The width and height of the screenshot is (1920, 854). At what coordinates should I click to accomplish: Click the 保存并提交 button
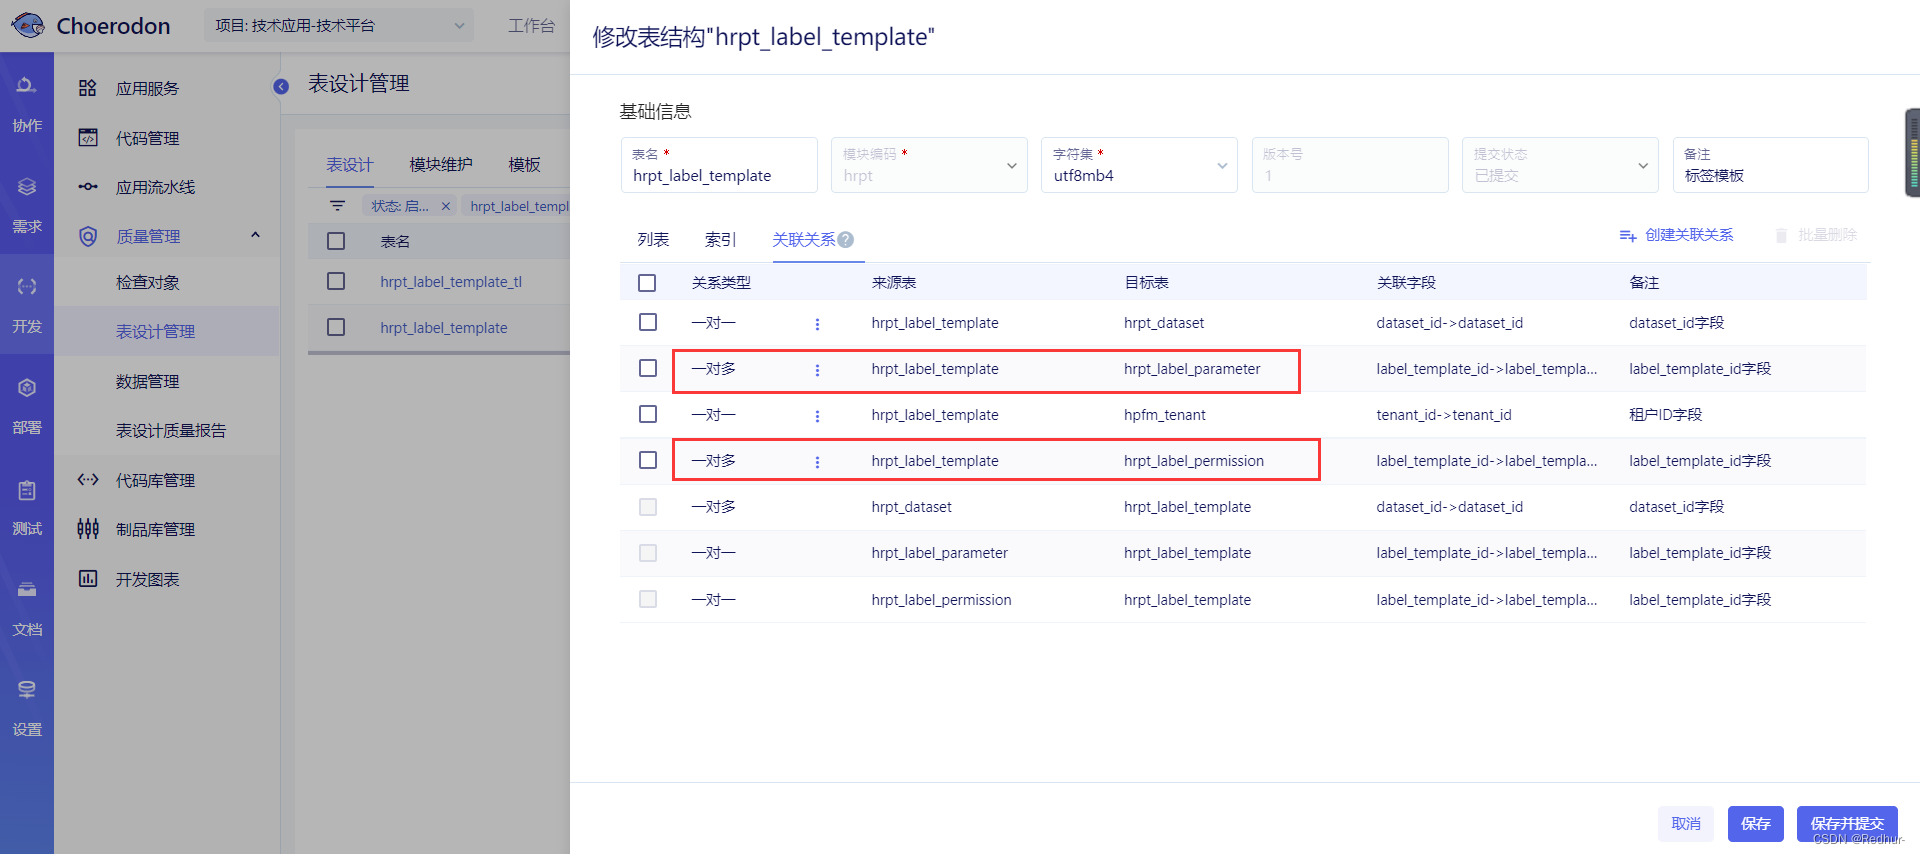1847,824
